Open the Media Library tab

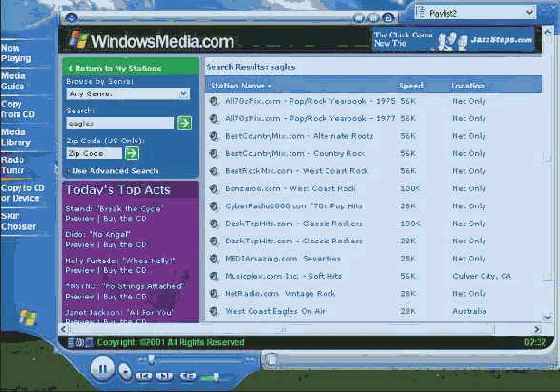point(16,137)
